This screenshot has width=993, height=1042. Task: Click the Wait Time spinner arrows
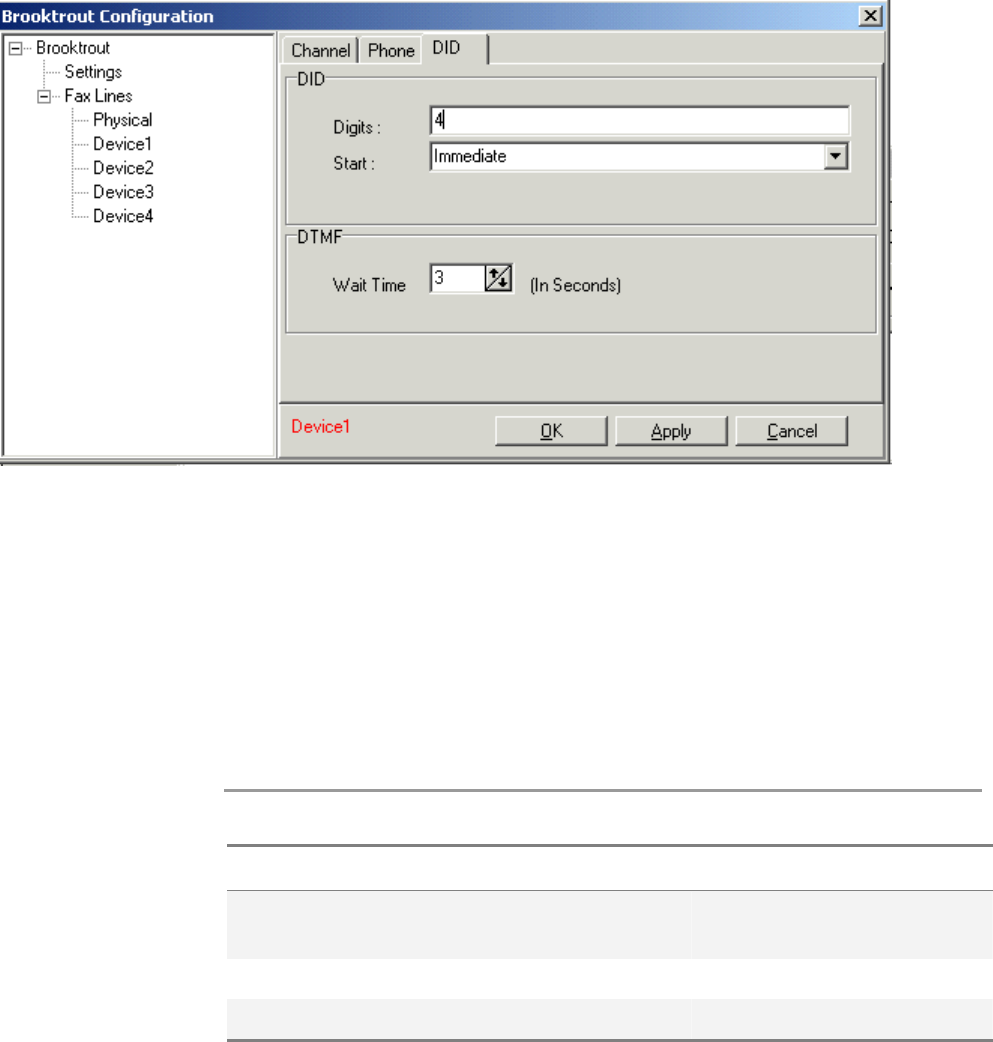tap(498, 278)
